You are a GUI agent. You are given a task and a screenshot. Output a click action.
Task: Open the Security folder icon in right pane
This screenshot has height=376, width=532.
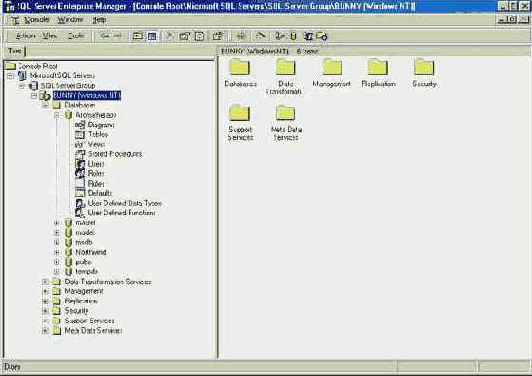pos(424,67)
